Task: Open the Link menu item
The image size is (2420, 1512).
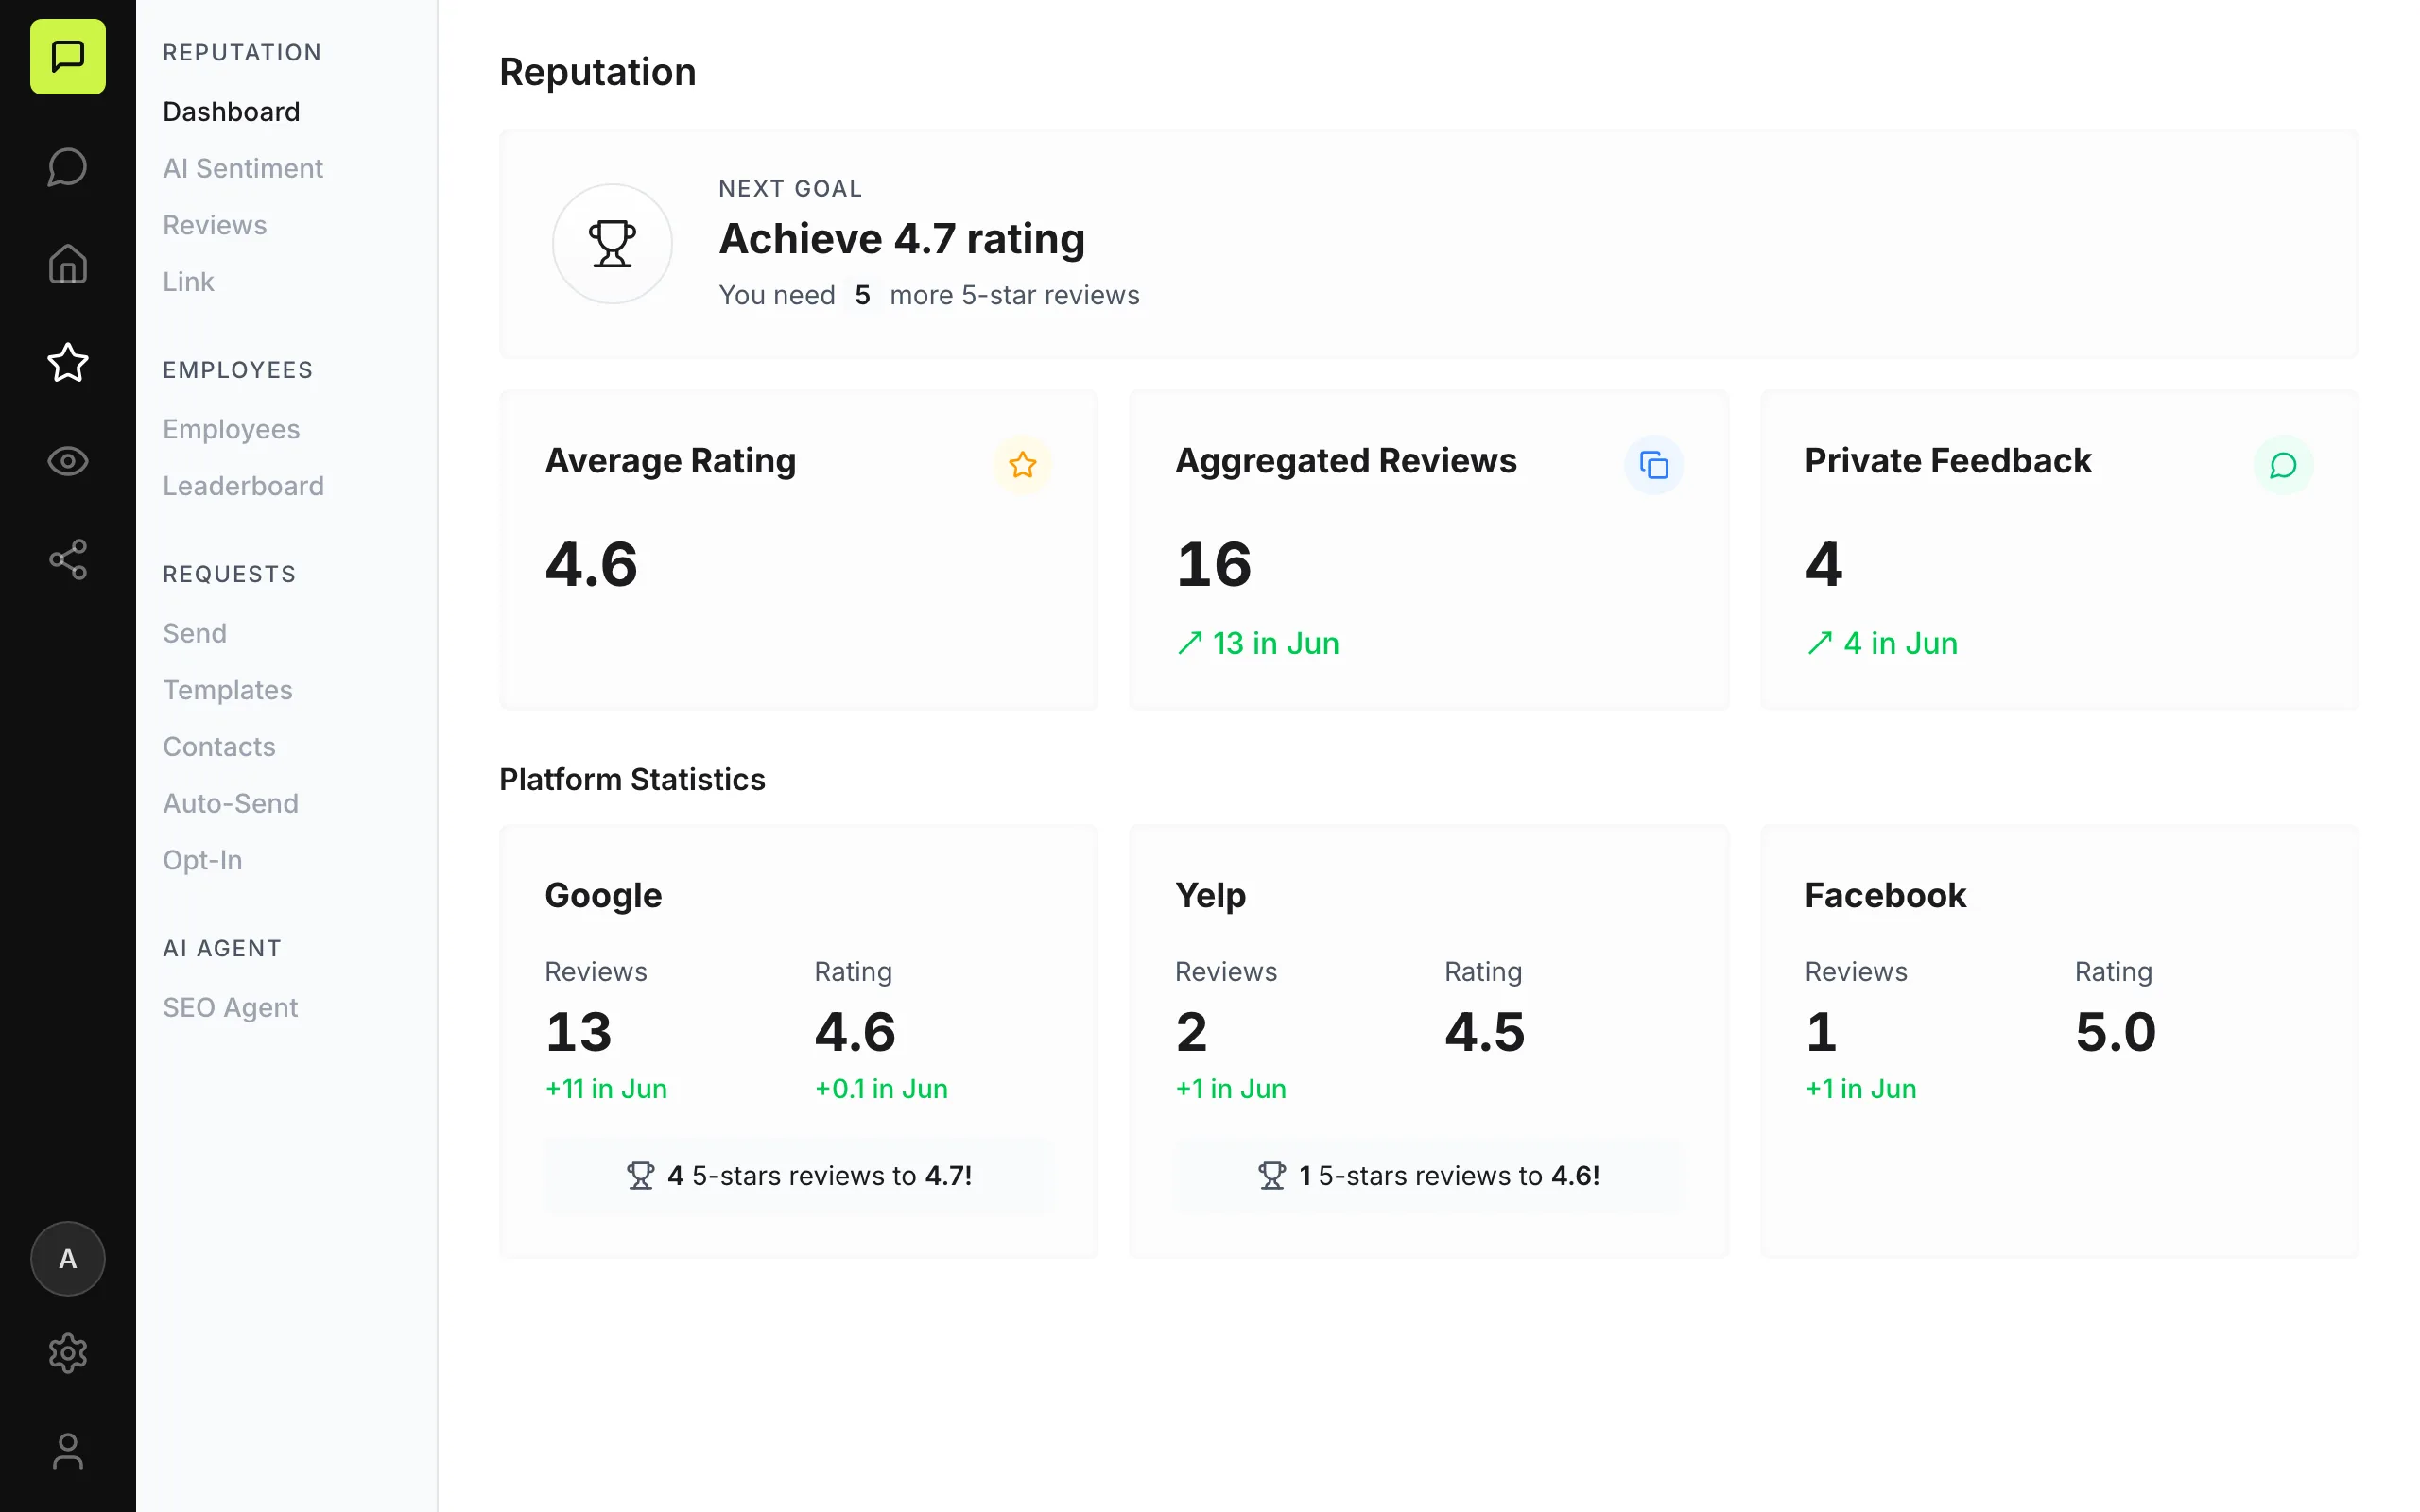Action: 189,282
